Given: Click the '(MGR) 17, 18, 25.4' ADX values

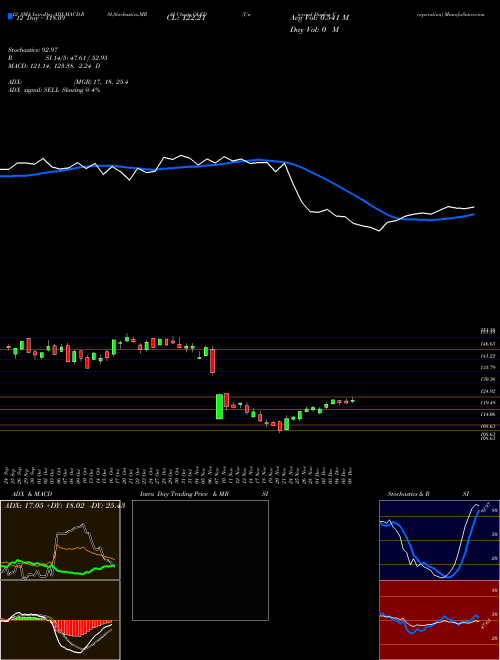Looking at the screenshot, I should click(x=101, y=82).
